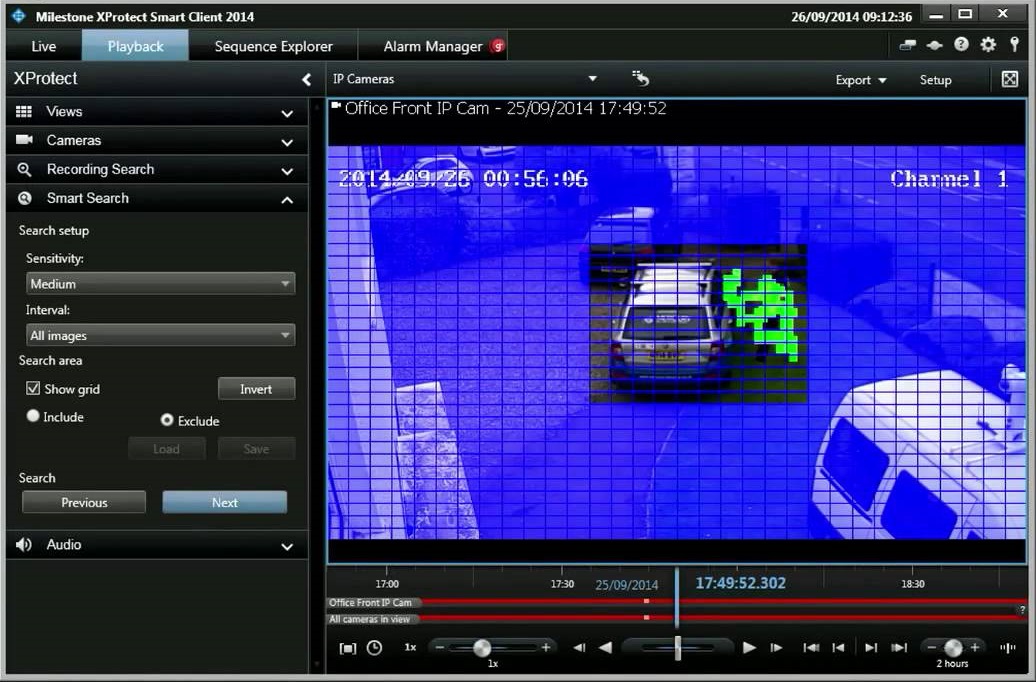The height and width of the screenshot is (682, 1036).
Task: Click the 2 hours timeline span slider
Action: click(953, 648)
